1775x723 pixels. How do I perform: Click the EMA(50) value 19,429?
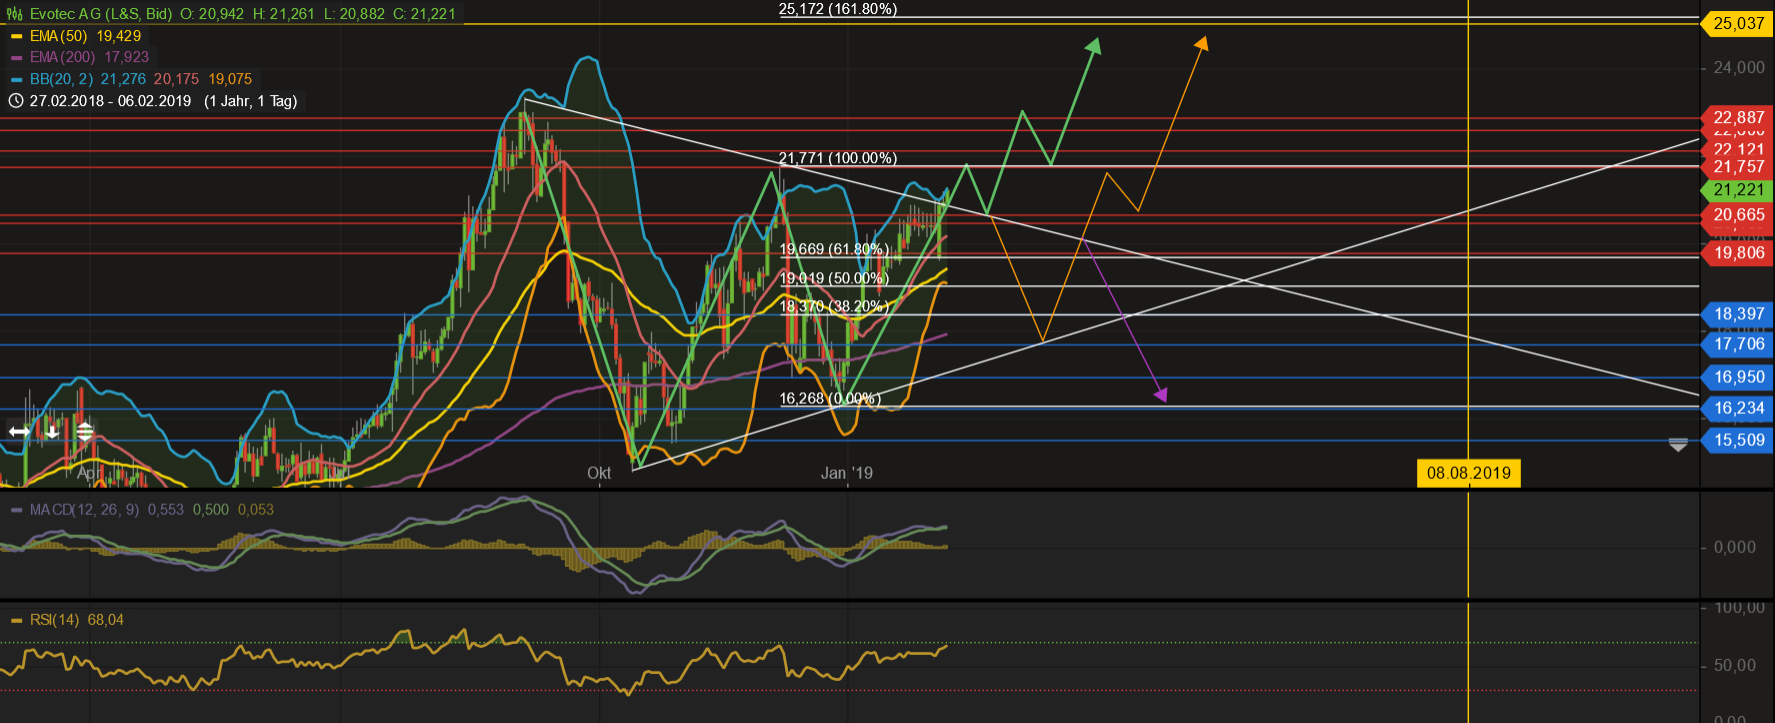coord(118,36)
